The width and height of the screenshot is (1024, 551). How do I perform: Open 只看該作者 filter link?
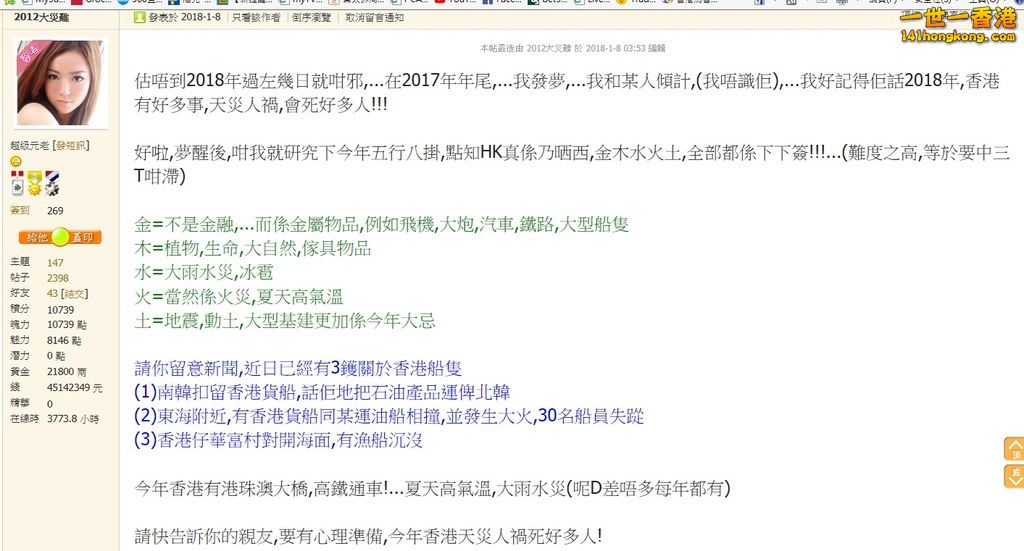[256, 17]
